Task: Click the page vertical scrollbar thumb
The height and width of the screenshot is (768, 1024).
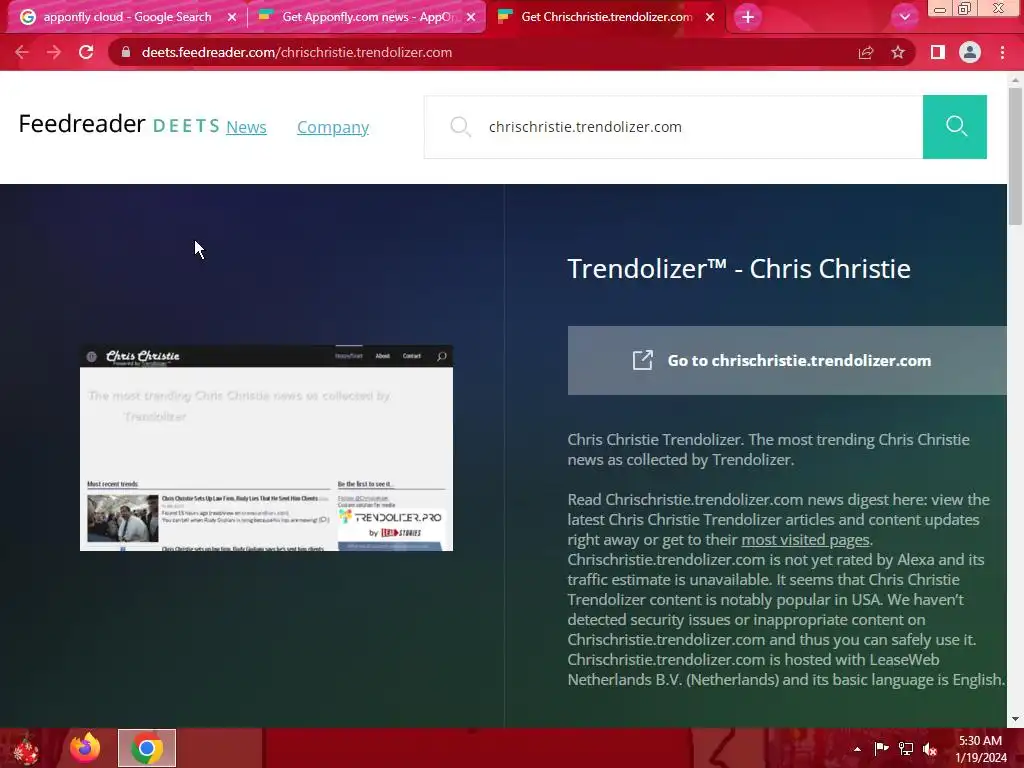Action: 1015,155
